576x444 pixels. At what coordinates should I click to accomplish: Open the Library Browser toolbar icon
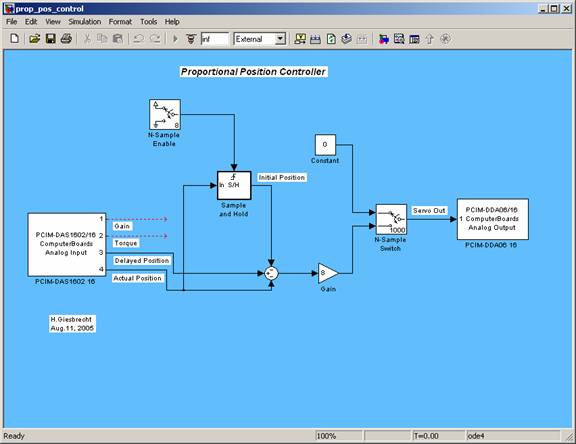[384, 39]
